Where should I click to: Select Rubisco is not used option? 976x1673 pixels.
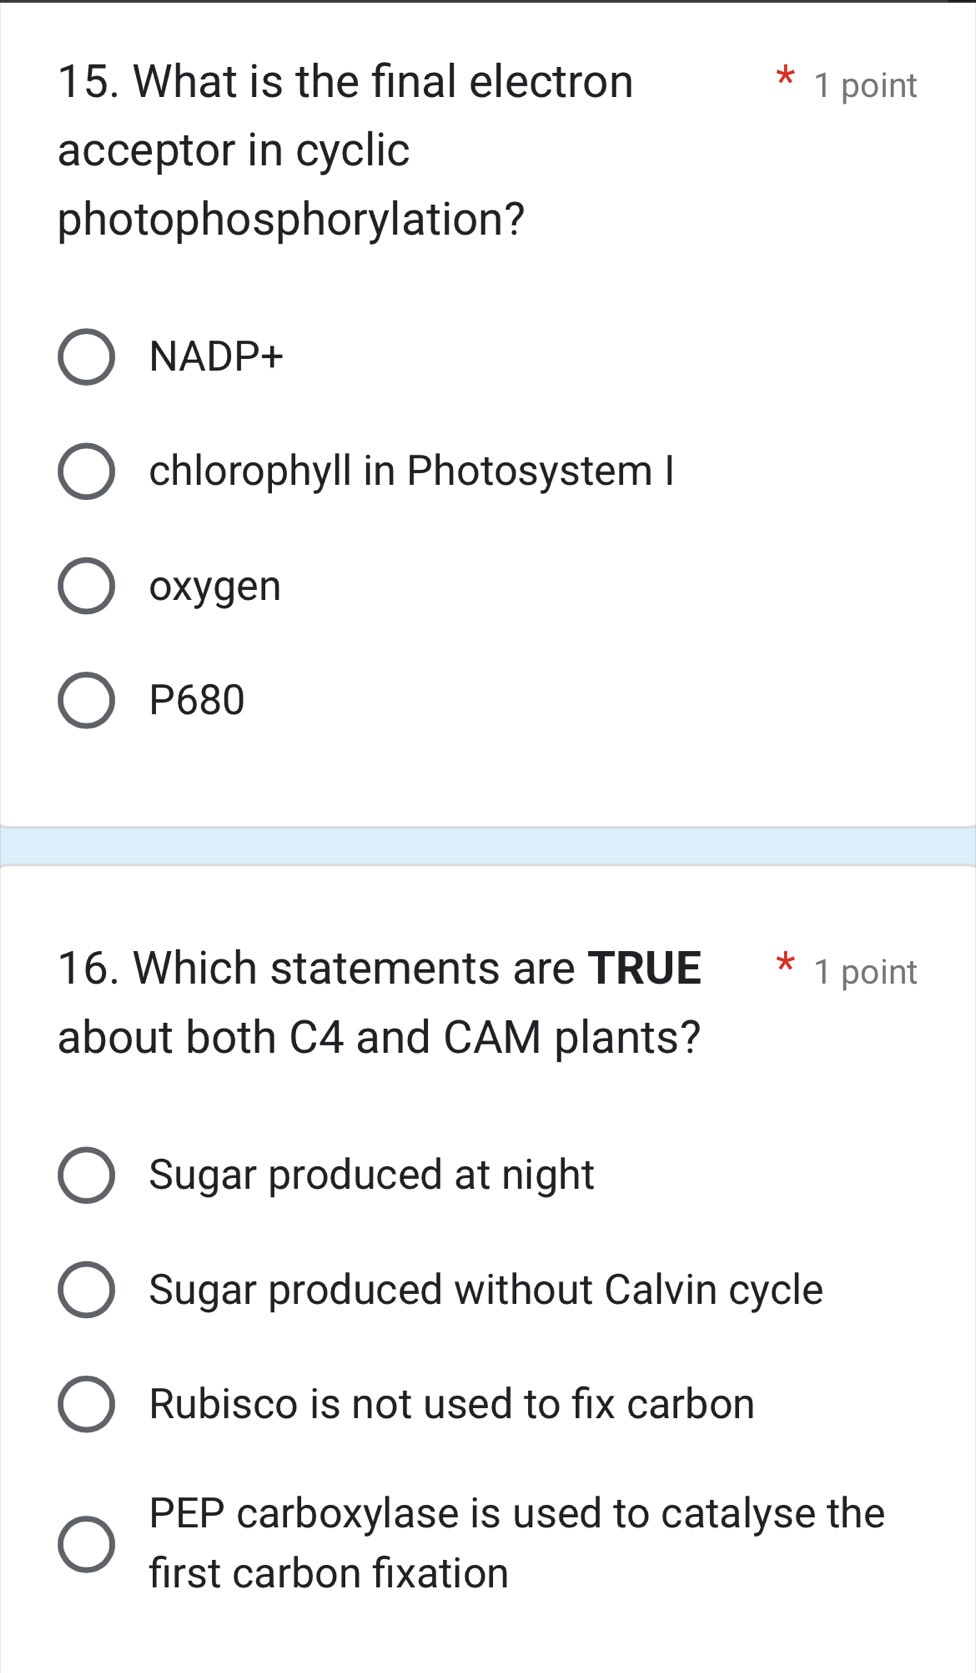(x=88, y=1405)
